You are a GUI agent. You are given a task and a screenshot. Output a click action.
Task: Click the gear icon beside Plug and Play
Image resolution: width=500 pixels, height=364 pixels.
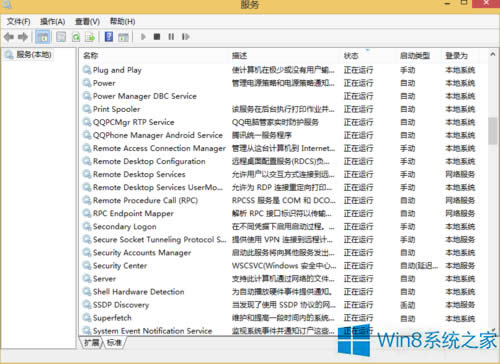(87, 70)
